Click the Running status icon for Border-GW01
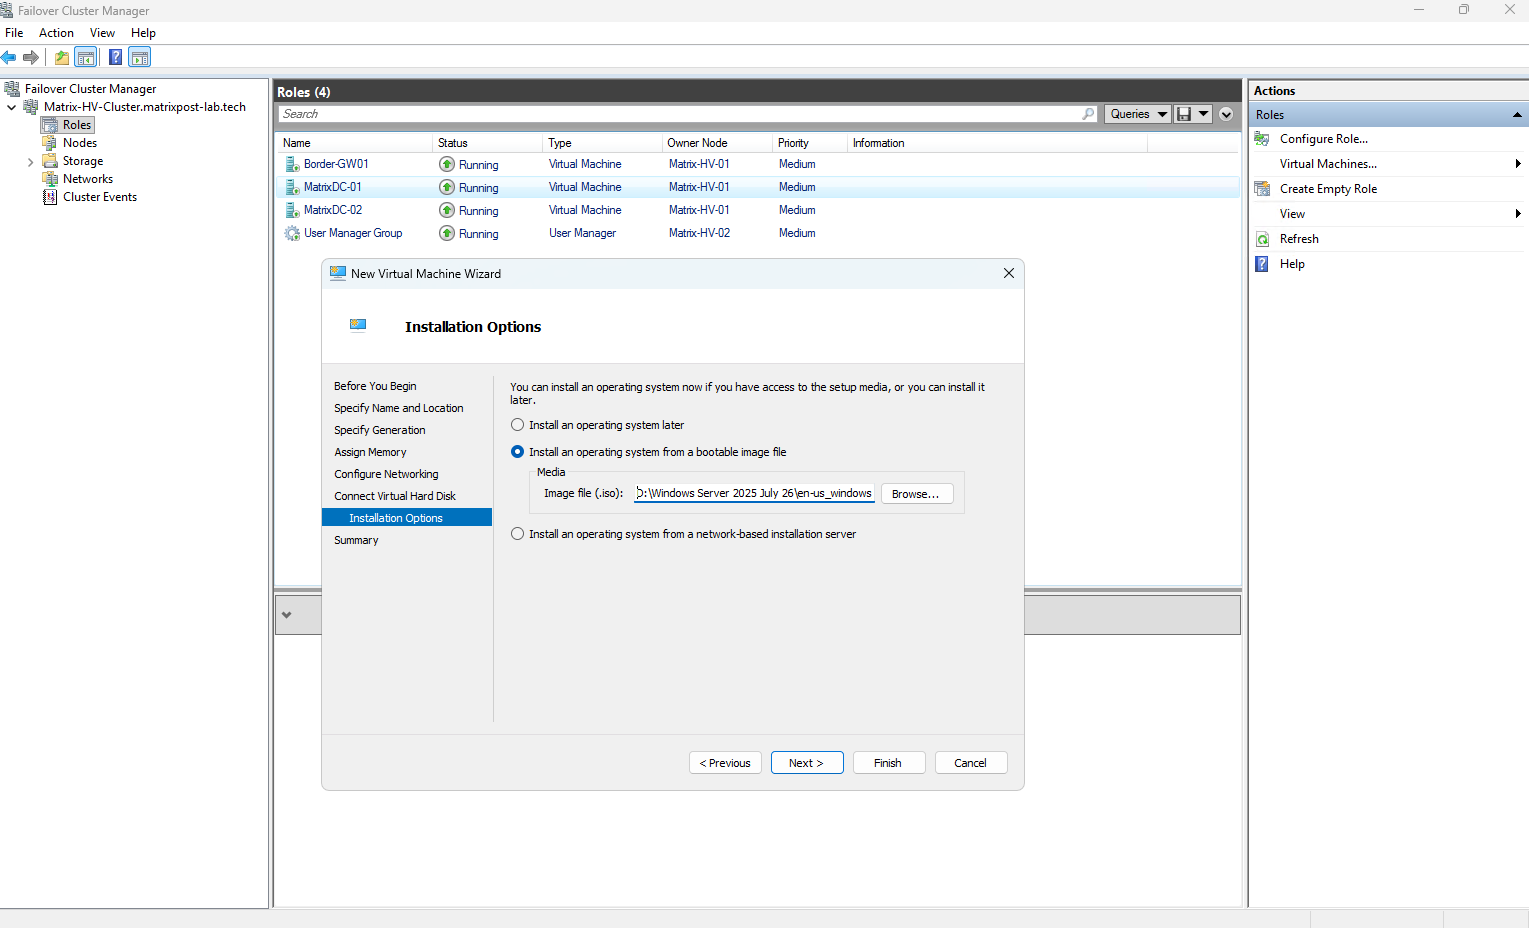The width and height of the screenshot is (1529, 928). (447, 164)
